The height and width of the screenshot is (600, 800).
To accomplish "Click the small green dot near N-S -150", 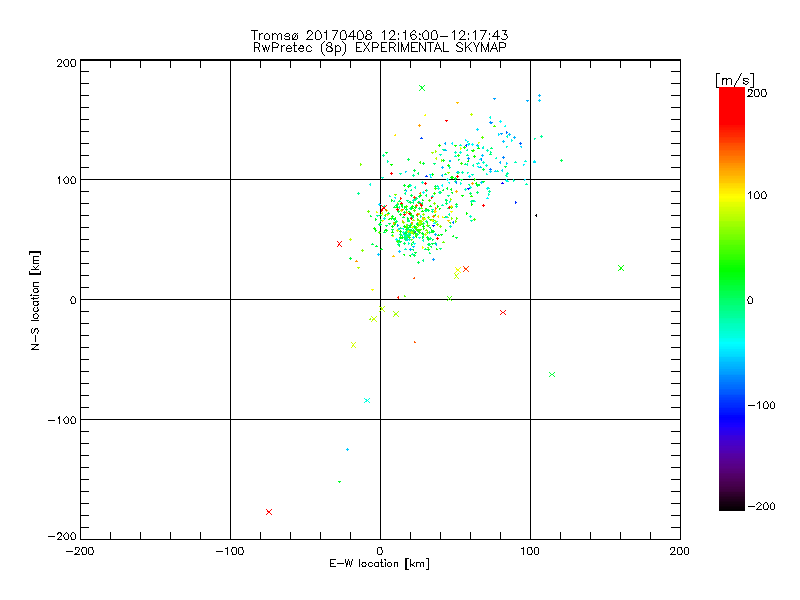I will 339,482.
